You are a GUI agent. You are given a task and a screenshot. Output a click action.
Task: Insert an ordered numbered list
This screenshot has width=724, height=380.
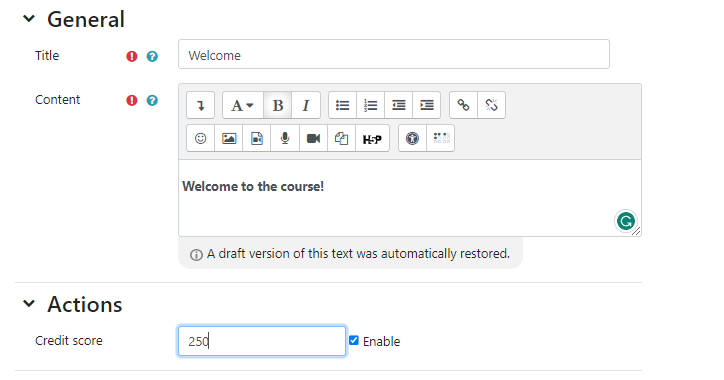click(370, 105)
